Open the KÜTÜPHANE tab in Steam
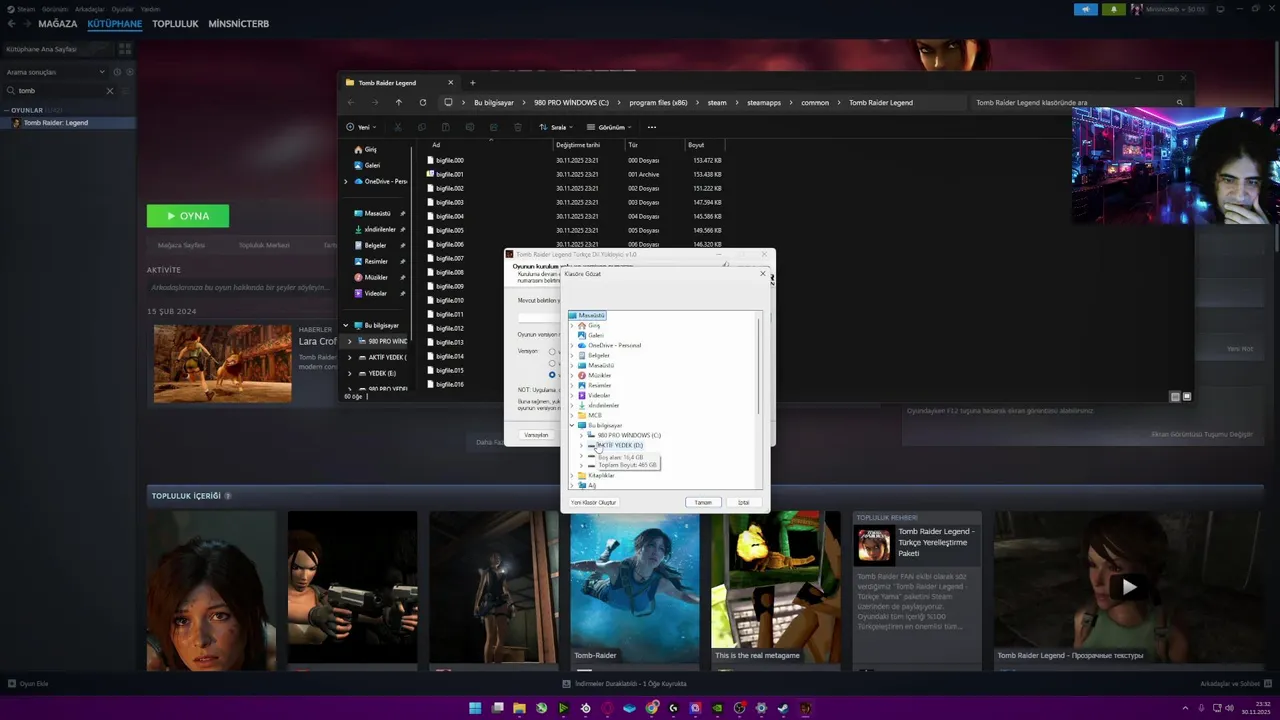The image size is (1280, 720). pyautogui.click(x=115, y=23)
